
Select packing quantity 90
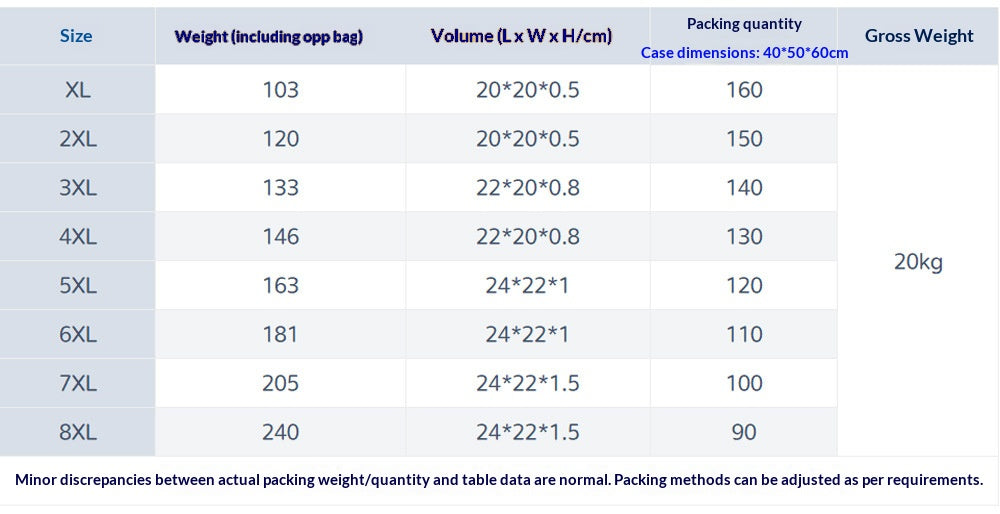tap(744, 432)
